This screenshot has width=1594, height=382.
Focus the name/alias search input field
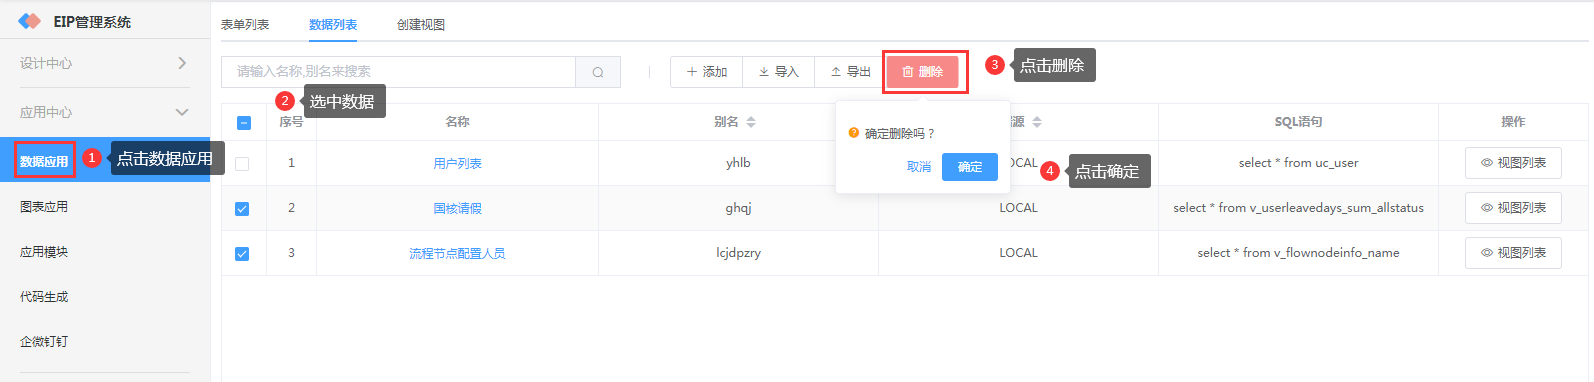pyautogui.click(x=399, y=72)
